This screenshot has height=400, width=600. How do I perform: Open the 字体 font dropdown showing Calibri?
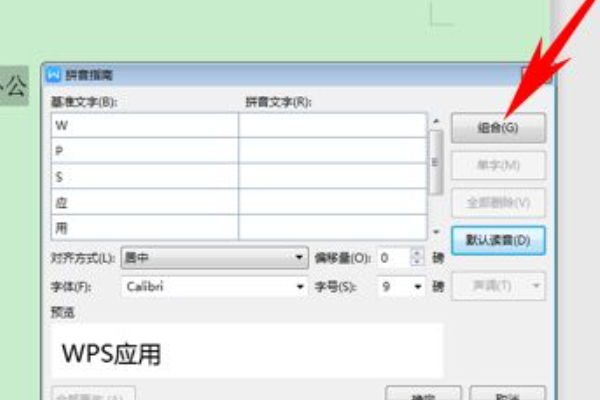215,286
